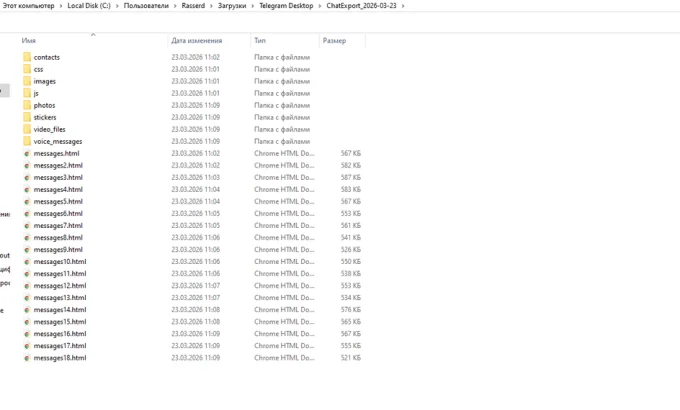Image resolution: width=680 pixels, height=410 pixels.
Task: Click the 576 КБ size value
Action: pyautogui.click(x=350, y=310)
